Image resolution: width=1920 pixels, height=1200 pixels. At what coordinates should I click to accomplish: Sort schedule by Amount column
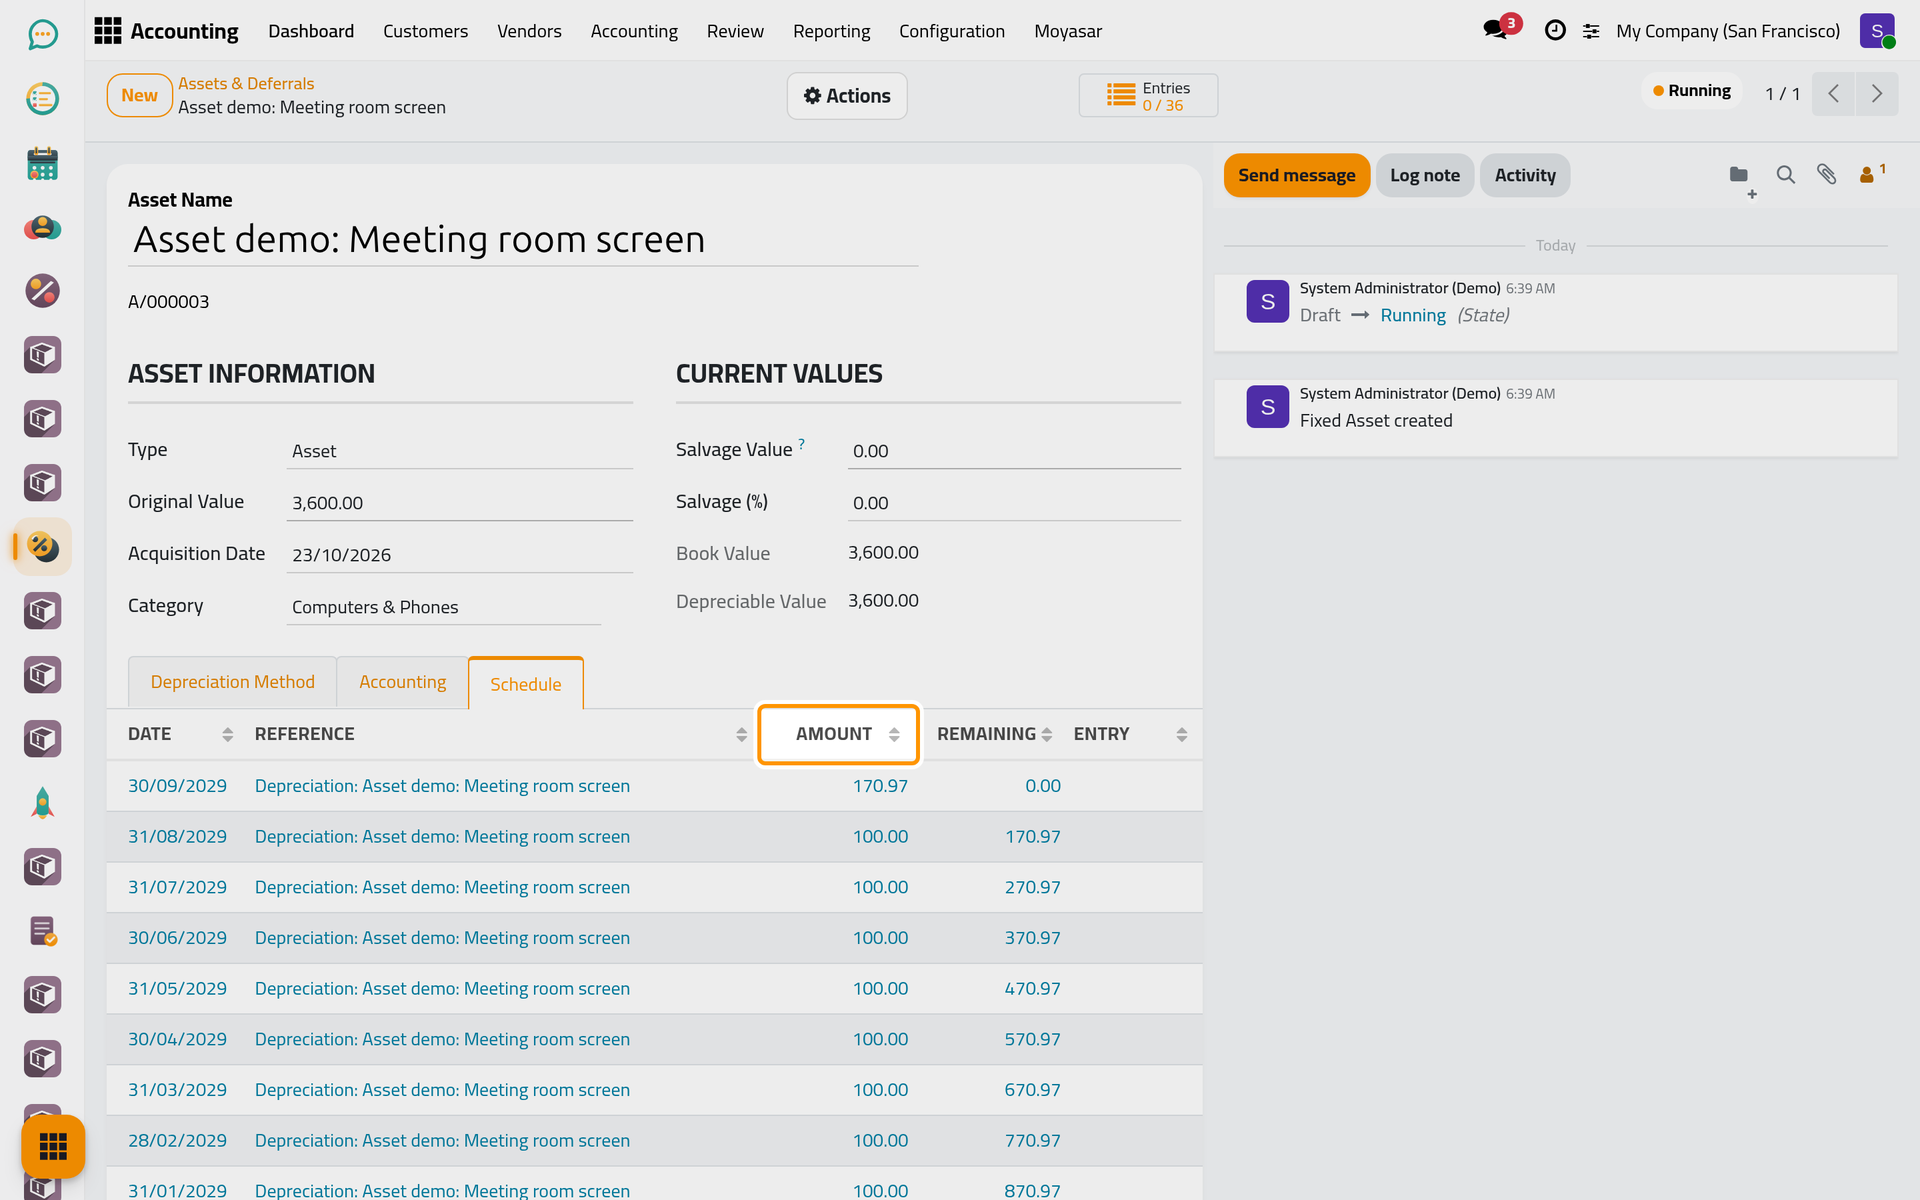click(838, 734)
